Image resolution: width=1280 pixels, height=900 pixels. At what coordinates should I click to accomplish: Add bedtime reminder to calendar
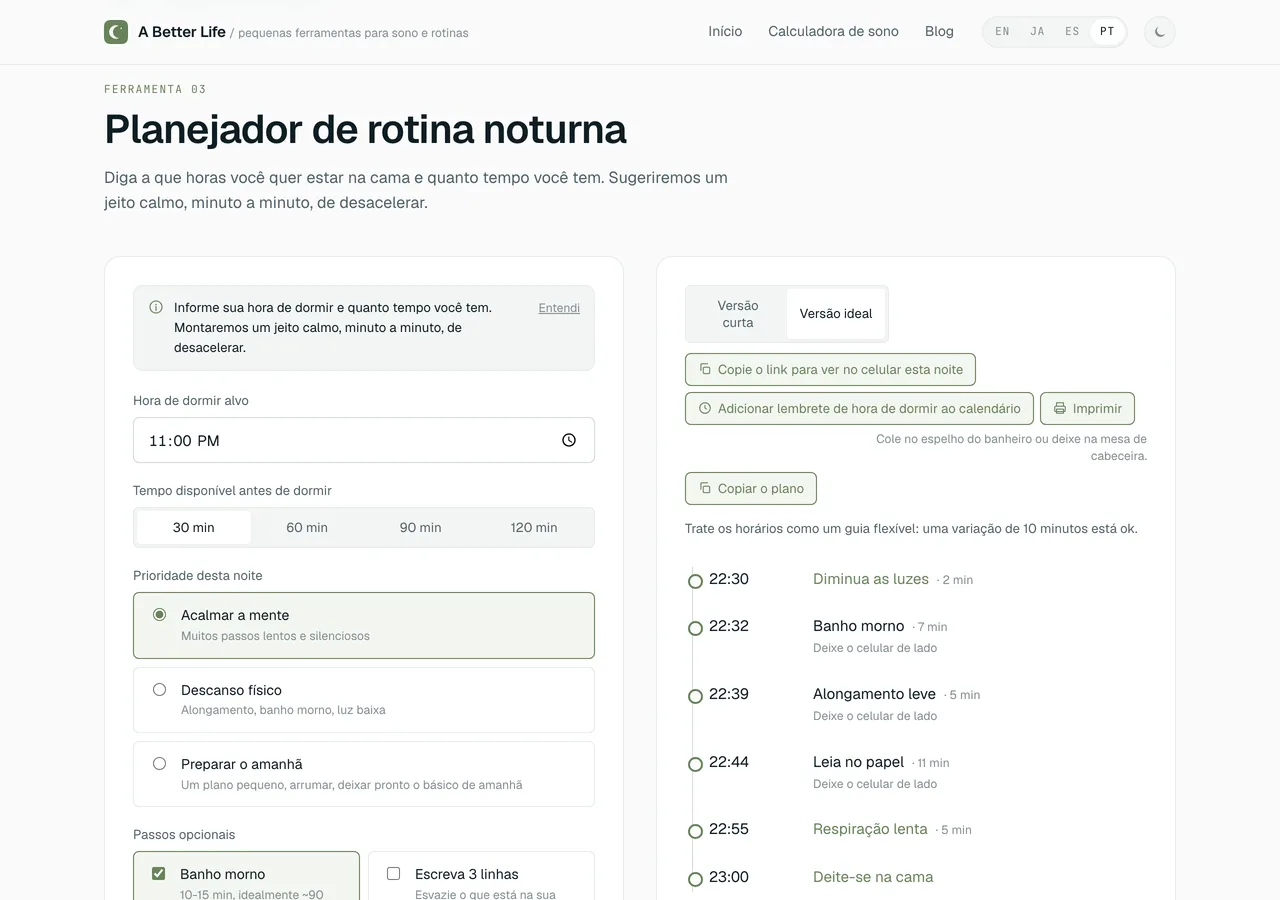pyautogui.click(x=859, y=408)
